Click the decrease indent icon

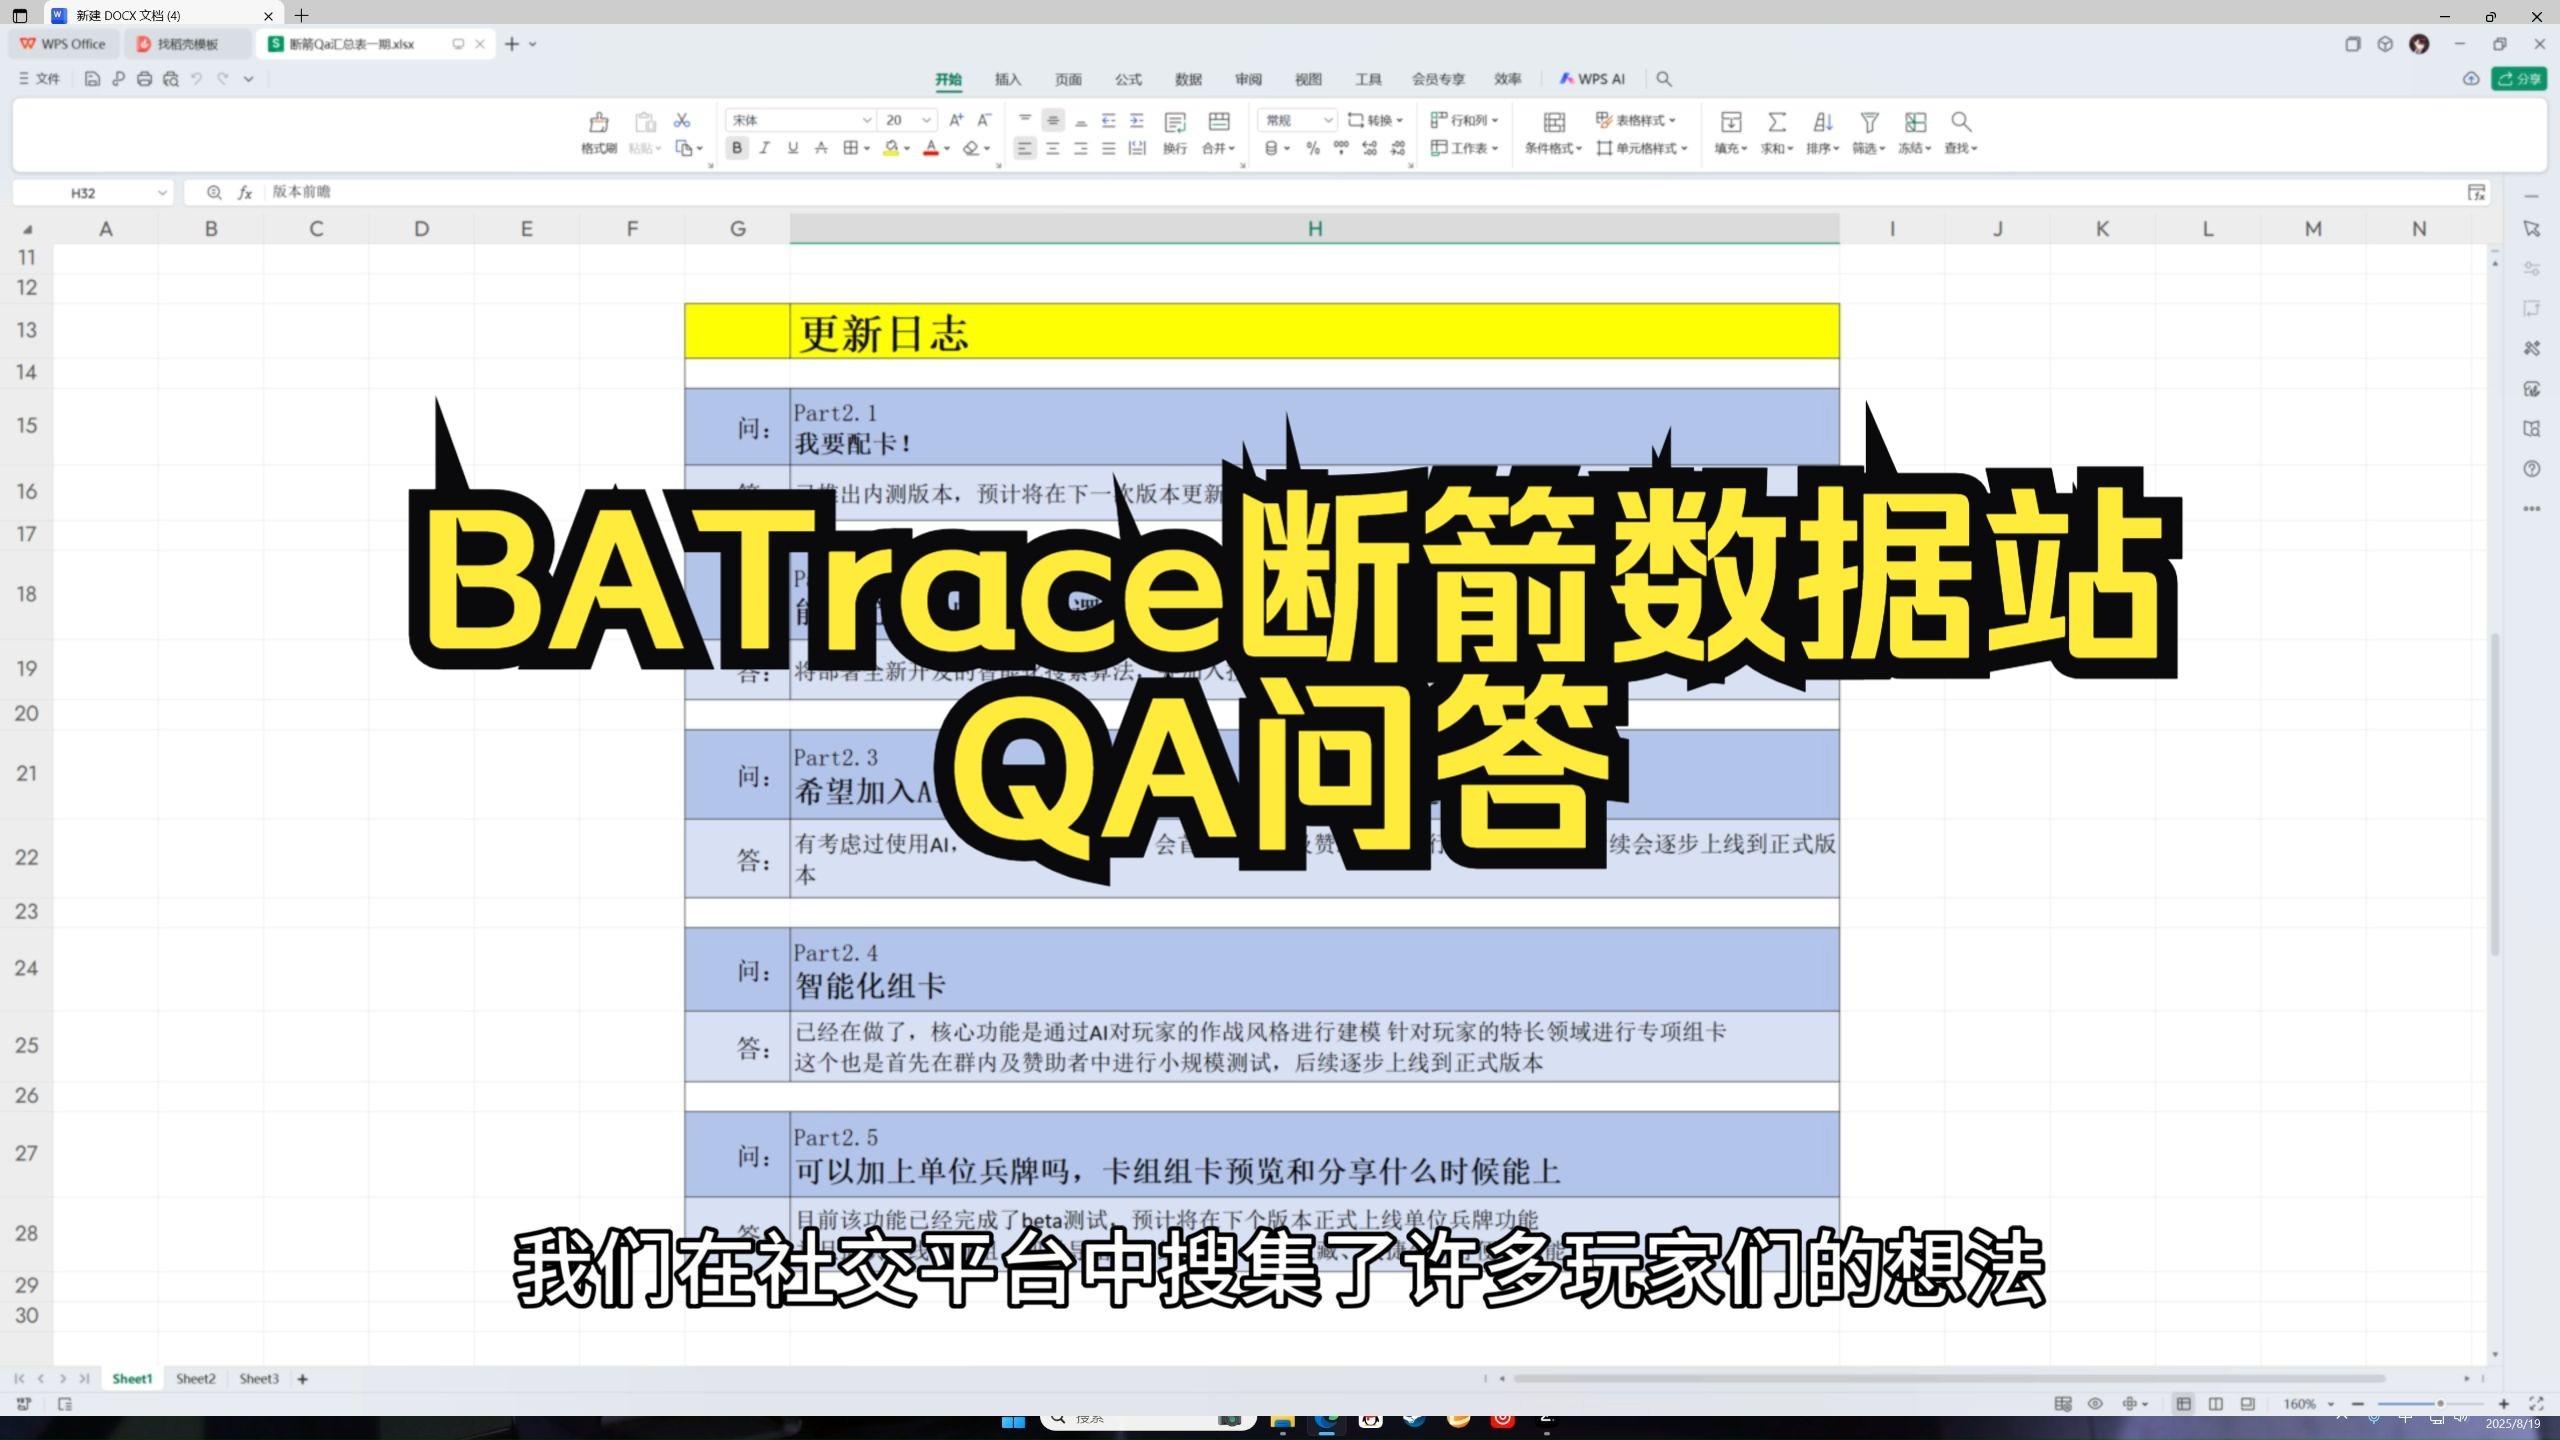pyautogui.click(x=1109, y=120)
